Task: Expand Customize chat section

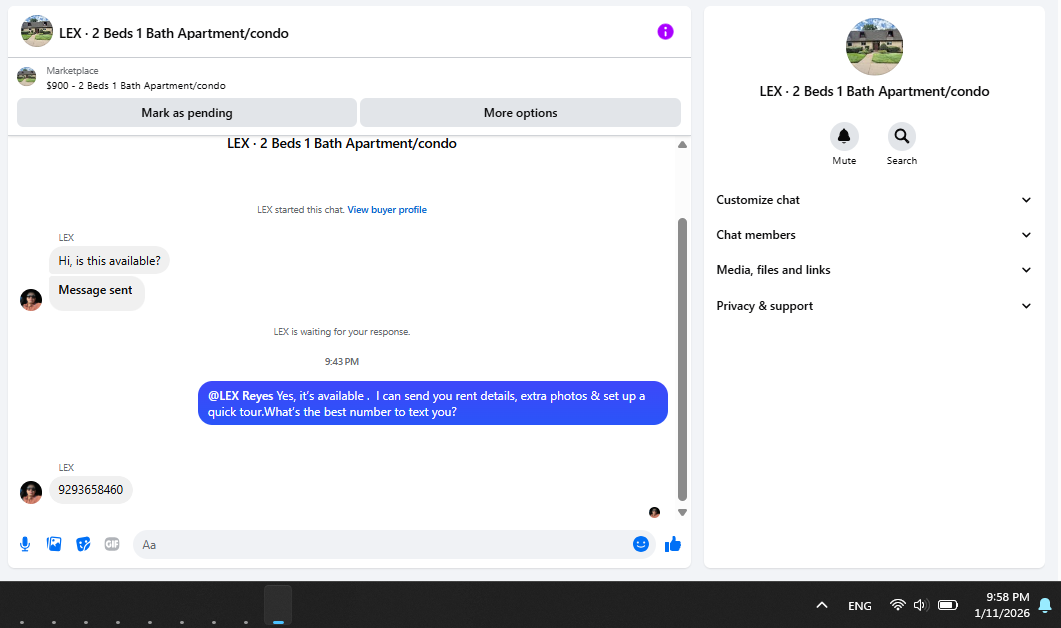Action: pyautogui.click(x=874, y=200)
